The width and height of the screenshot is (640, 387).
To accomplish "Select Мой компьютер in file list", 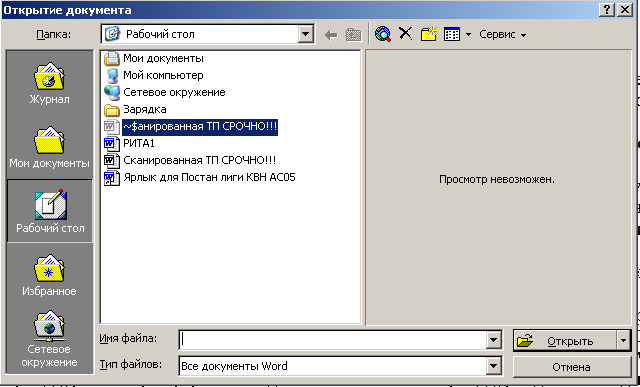I will [153, 76].
